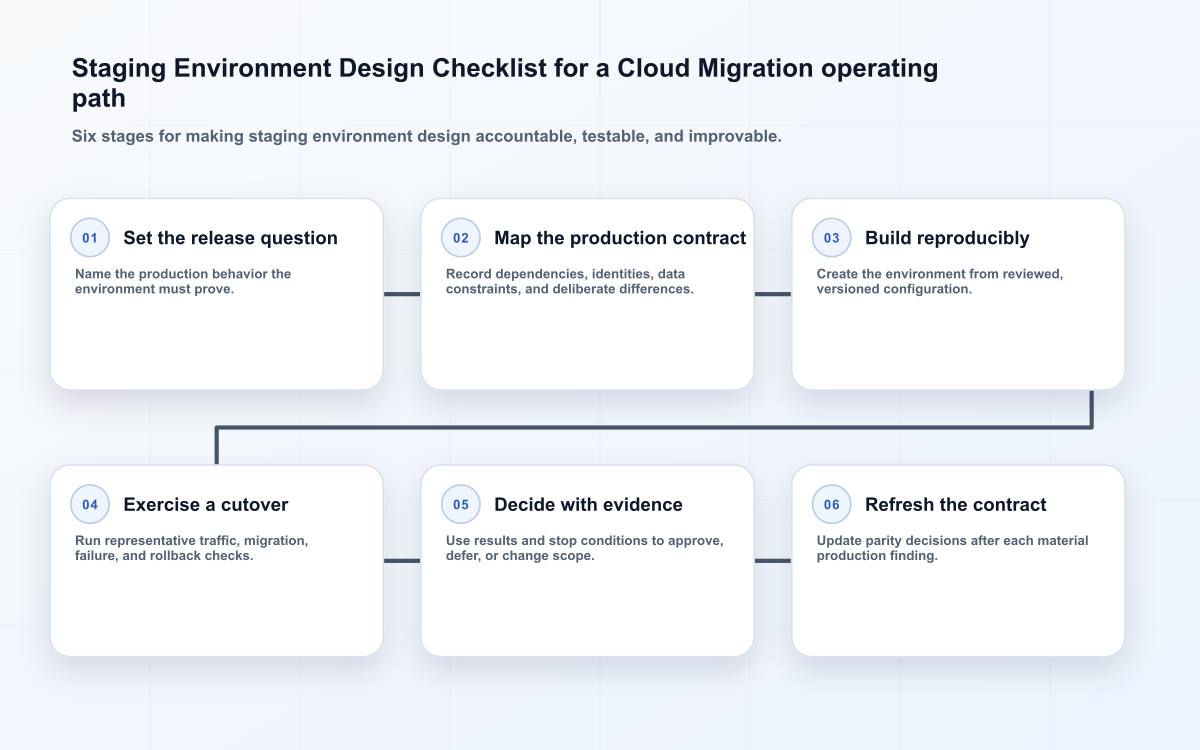Select the heading 'Build reproducibly'
Image resolution: width=1200 pixels, height=750 pixels.
point(947,238)
